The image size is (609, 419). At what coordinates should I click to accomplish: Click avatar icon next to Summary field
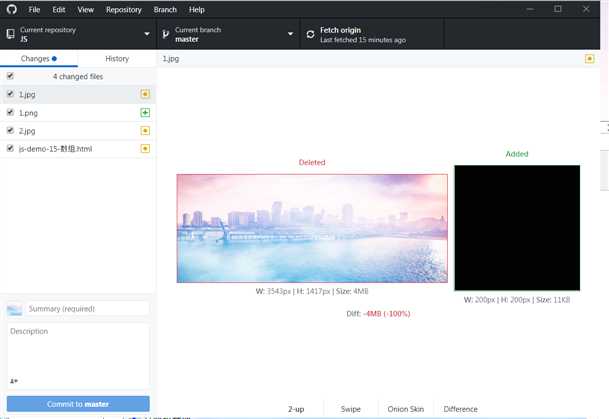pyautogui.click(x=15, y=309)
